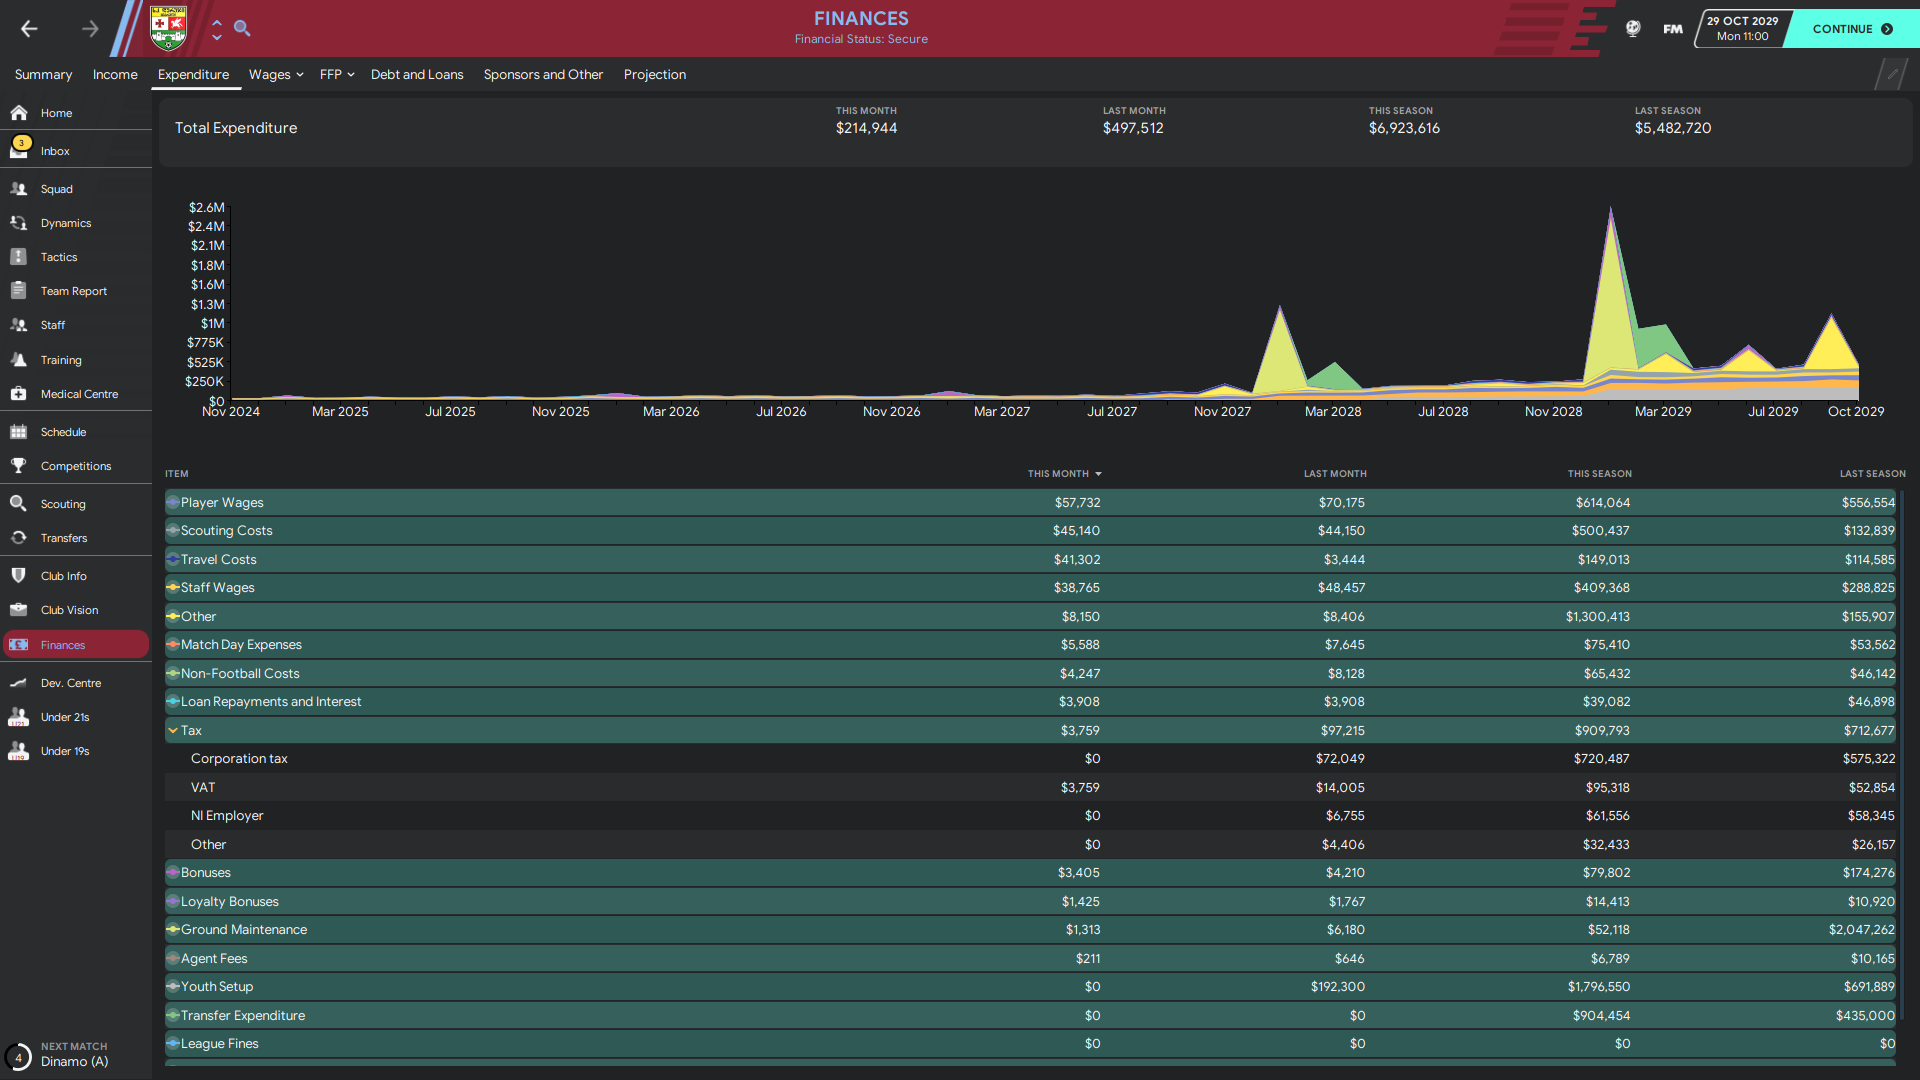Sort by the Item column header
This screenshot has width=1920, height=1080.
(x=177, y=474)
